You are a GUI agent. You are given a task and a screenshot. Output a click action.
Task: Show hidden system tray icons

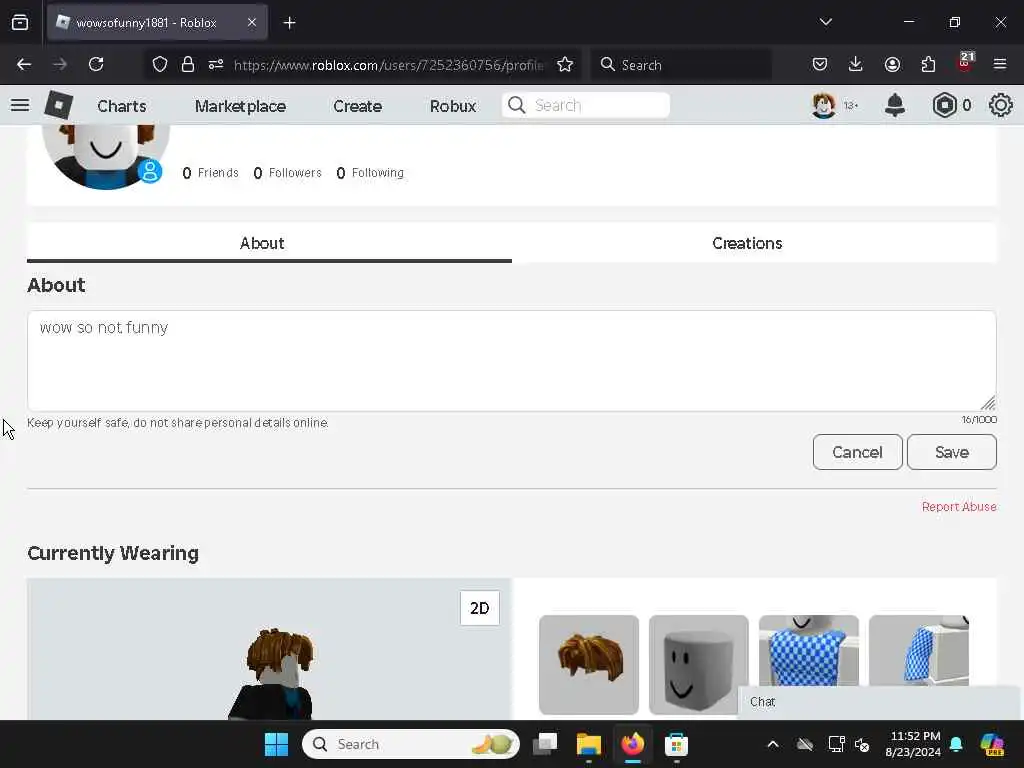(773, 744)
